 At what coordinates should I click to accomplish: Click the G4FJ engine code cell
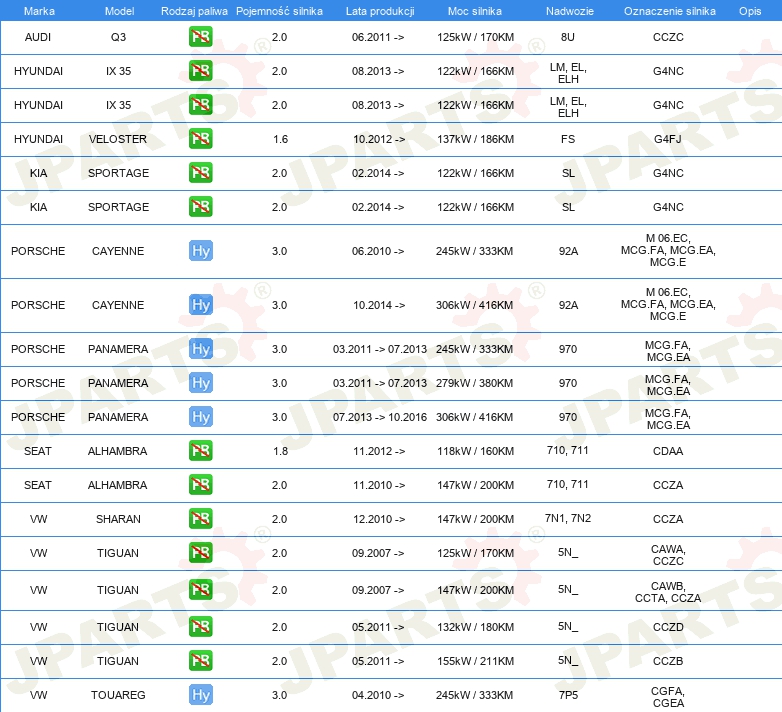coord(667,139)
